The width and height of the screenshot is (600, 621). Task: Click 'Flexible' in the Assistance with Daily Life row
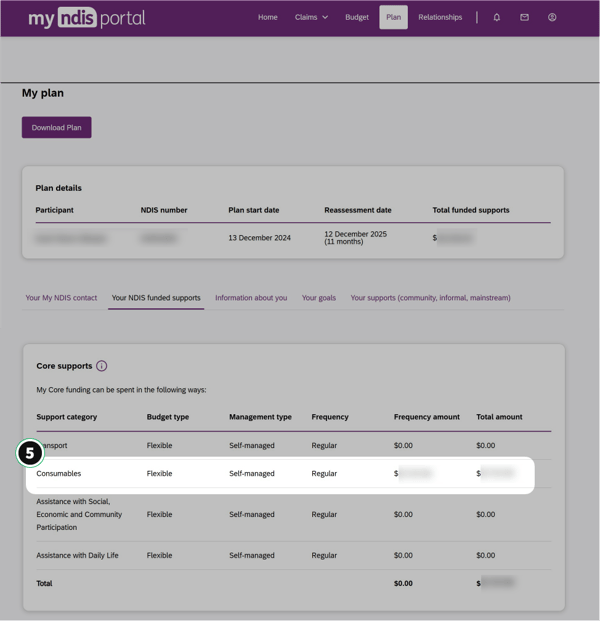click(x=160, y=555)
